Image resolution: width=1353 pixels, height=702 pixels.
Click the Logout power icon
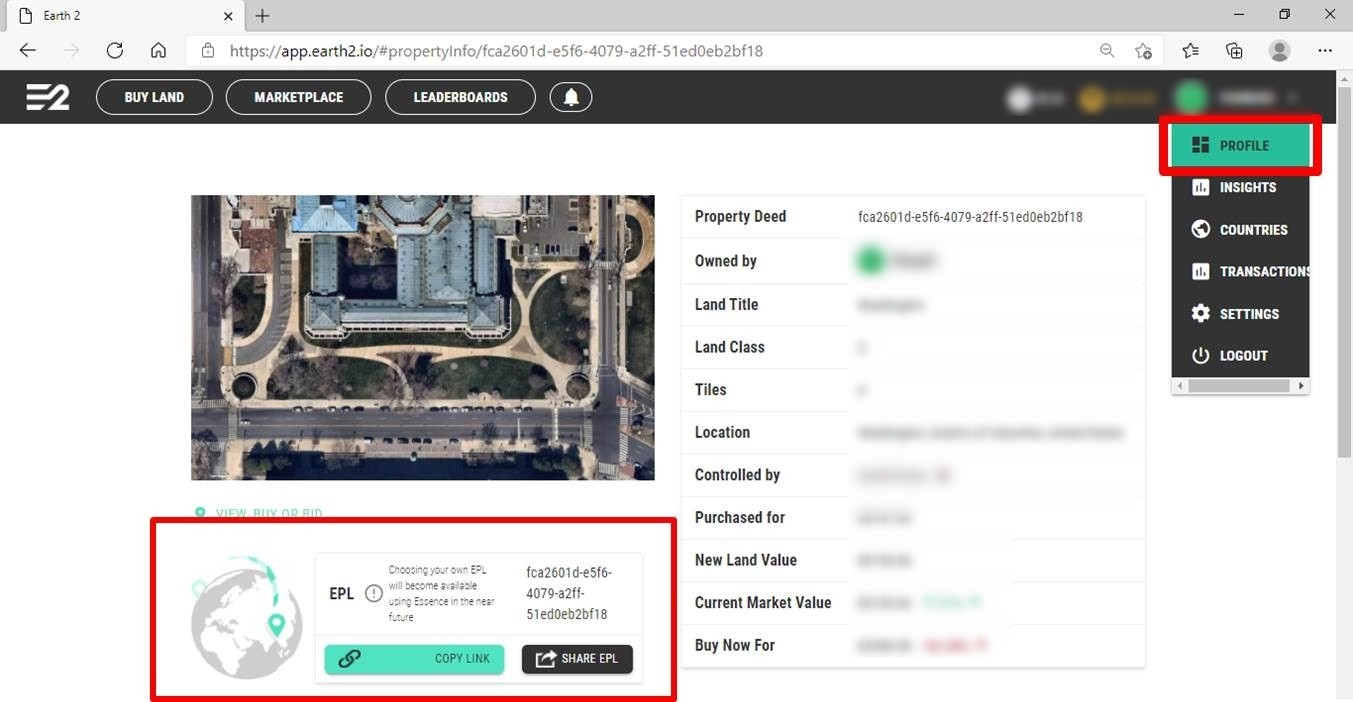[x=1200, y=355]
